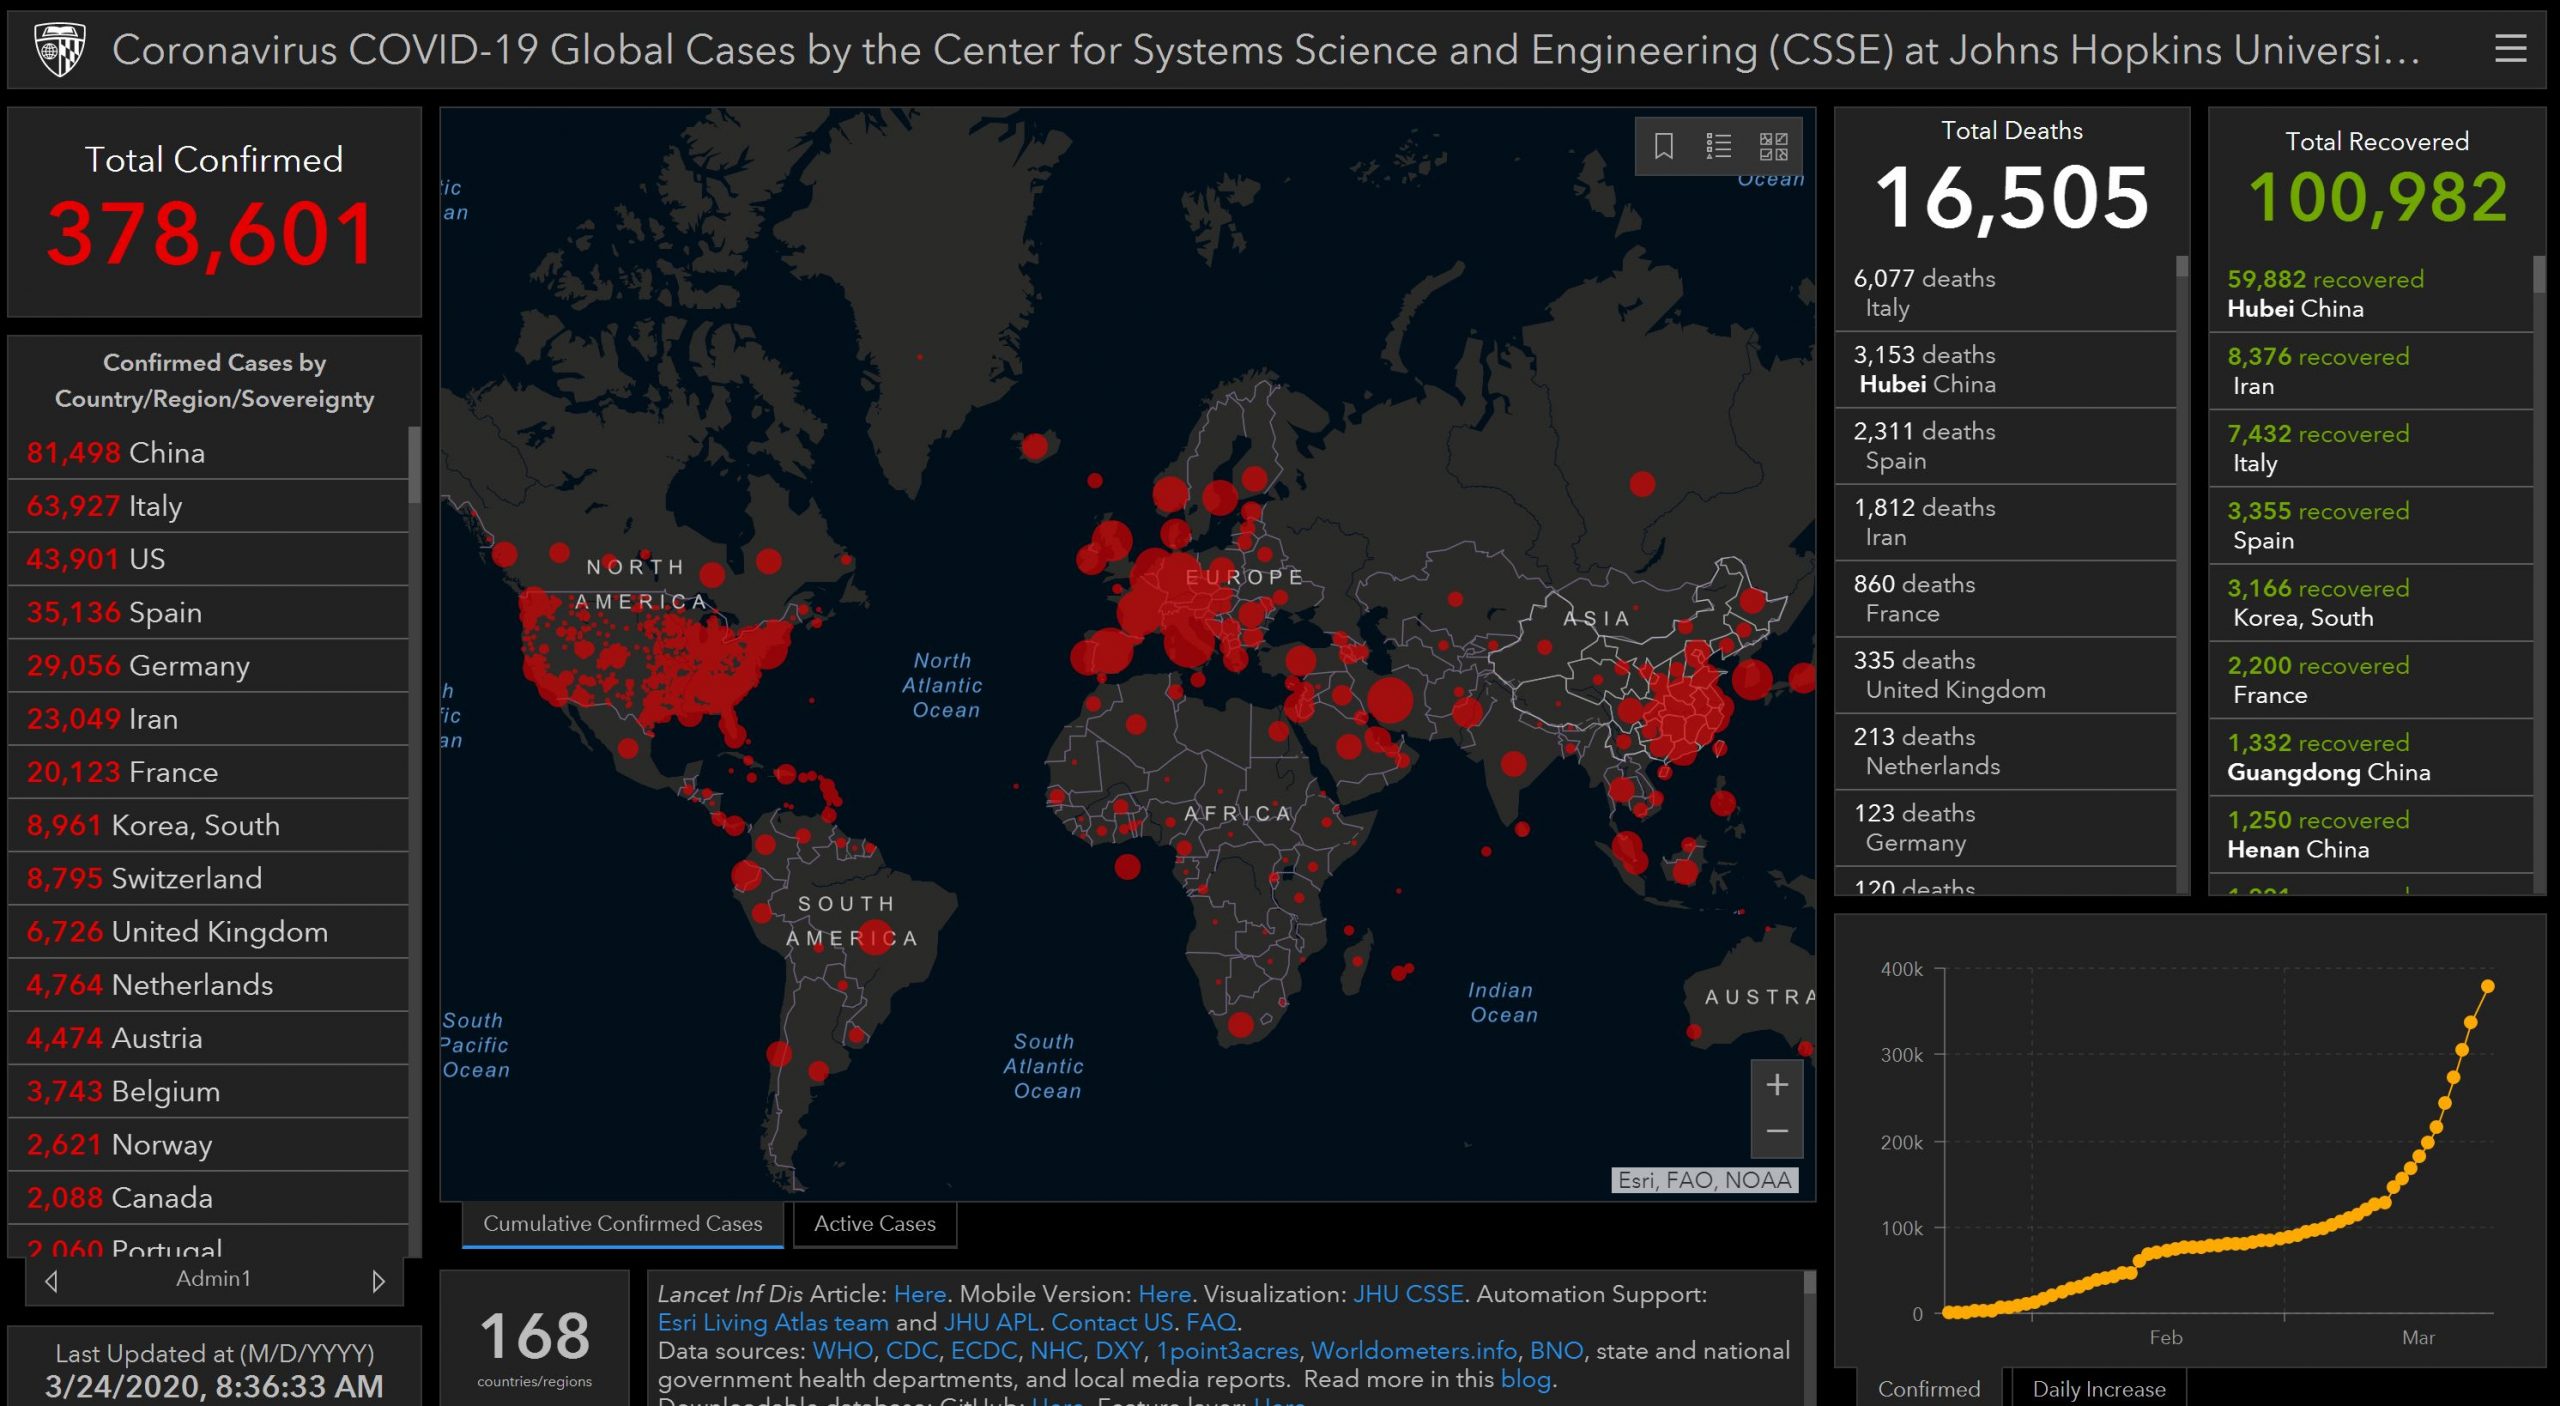2560x1406 pixels.
Task: Select the 6,726 United Kingdom row
Action: (x=208, y=931)
